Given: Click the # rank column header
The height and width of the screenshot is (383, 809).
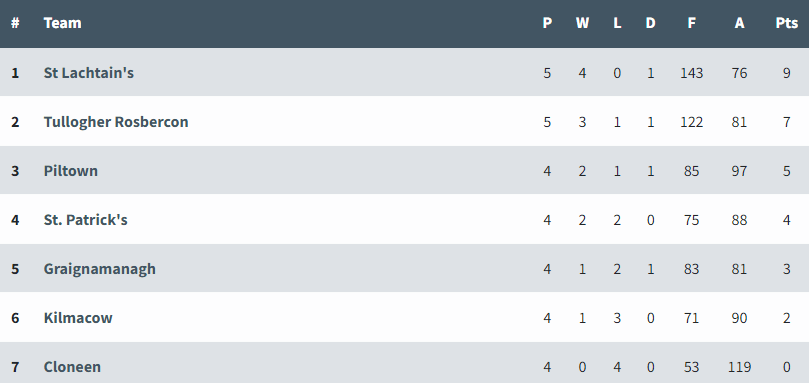Looking at the screenshot, I should point(15,23).
